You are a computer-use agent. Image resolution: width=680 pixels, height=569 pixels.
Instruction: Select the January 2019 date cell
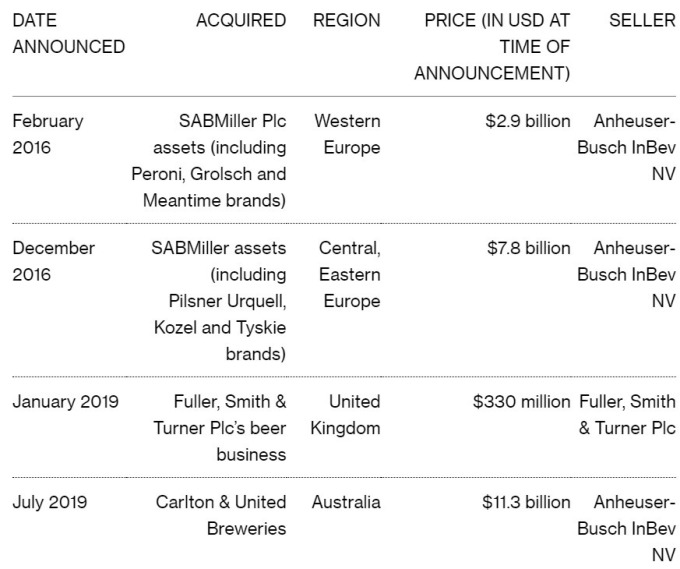65,402
